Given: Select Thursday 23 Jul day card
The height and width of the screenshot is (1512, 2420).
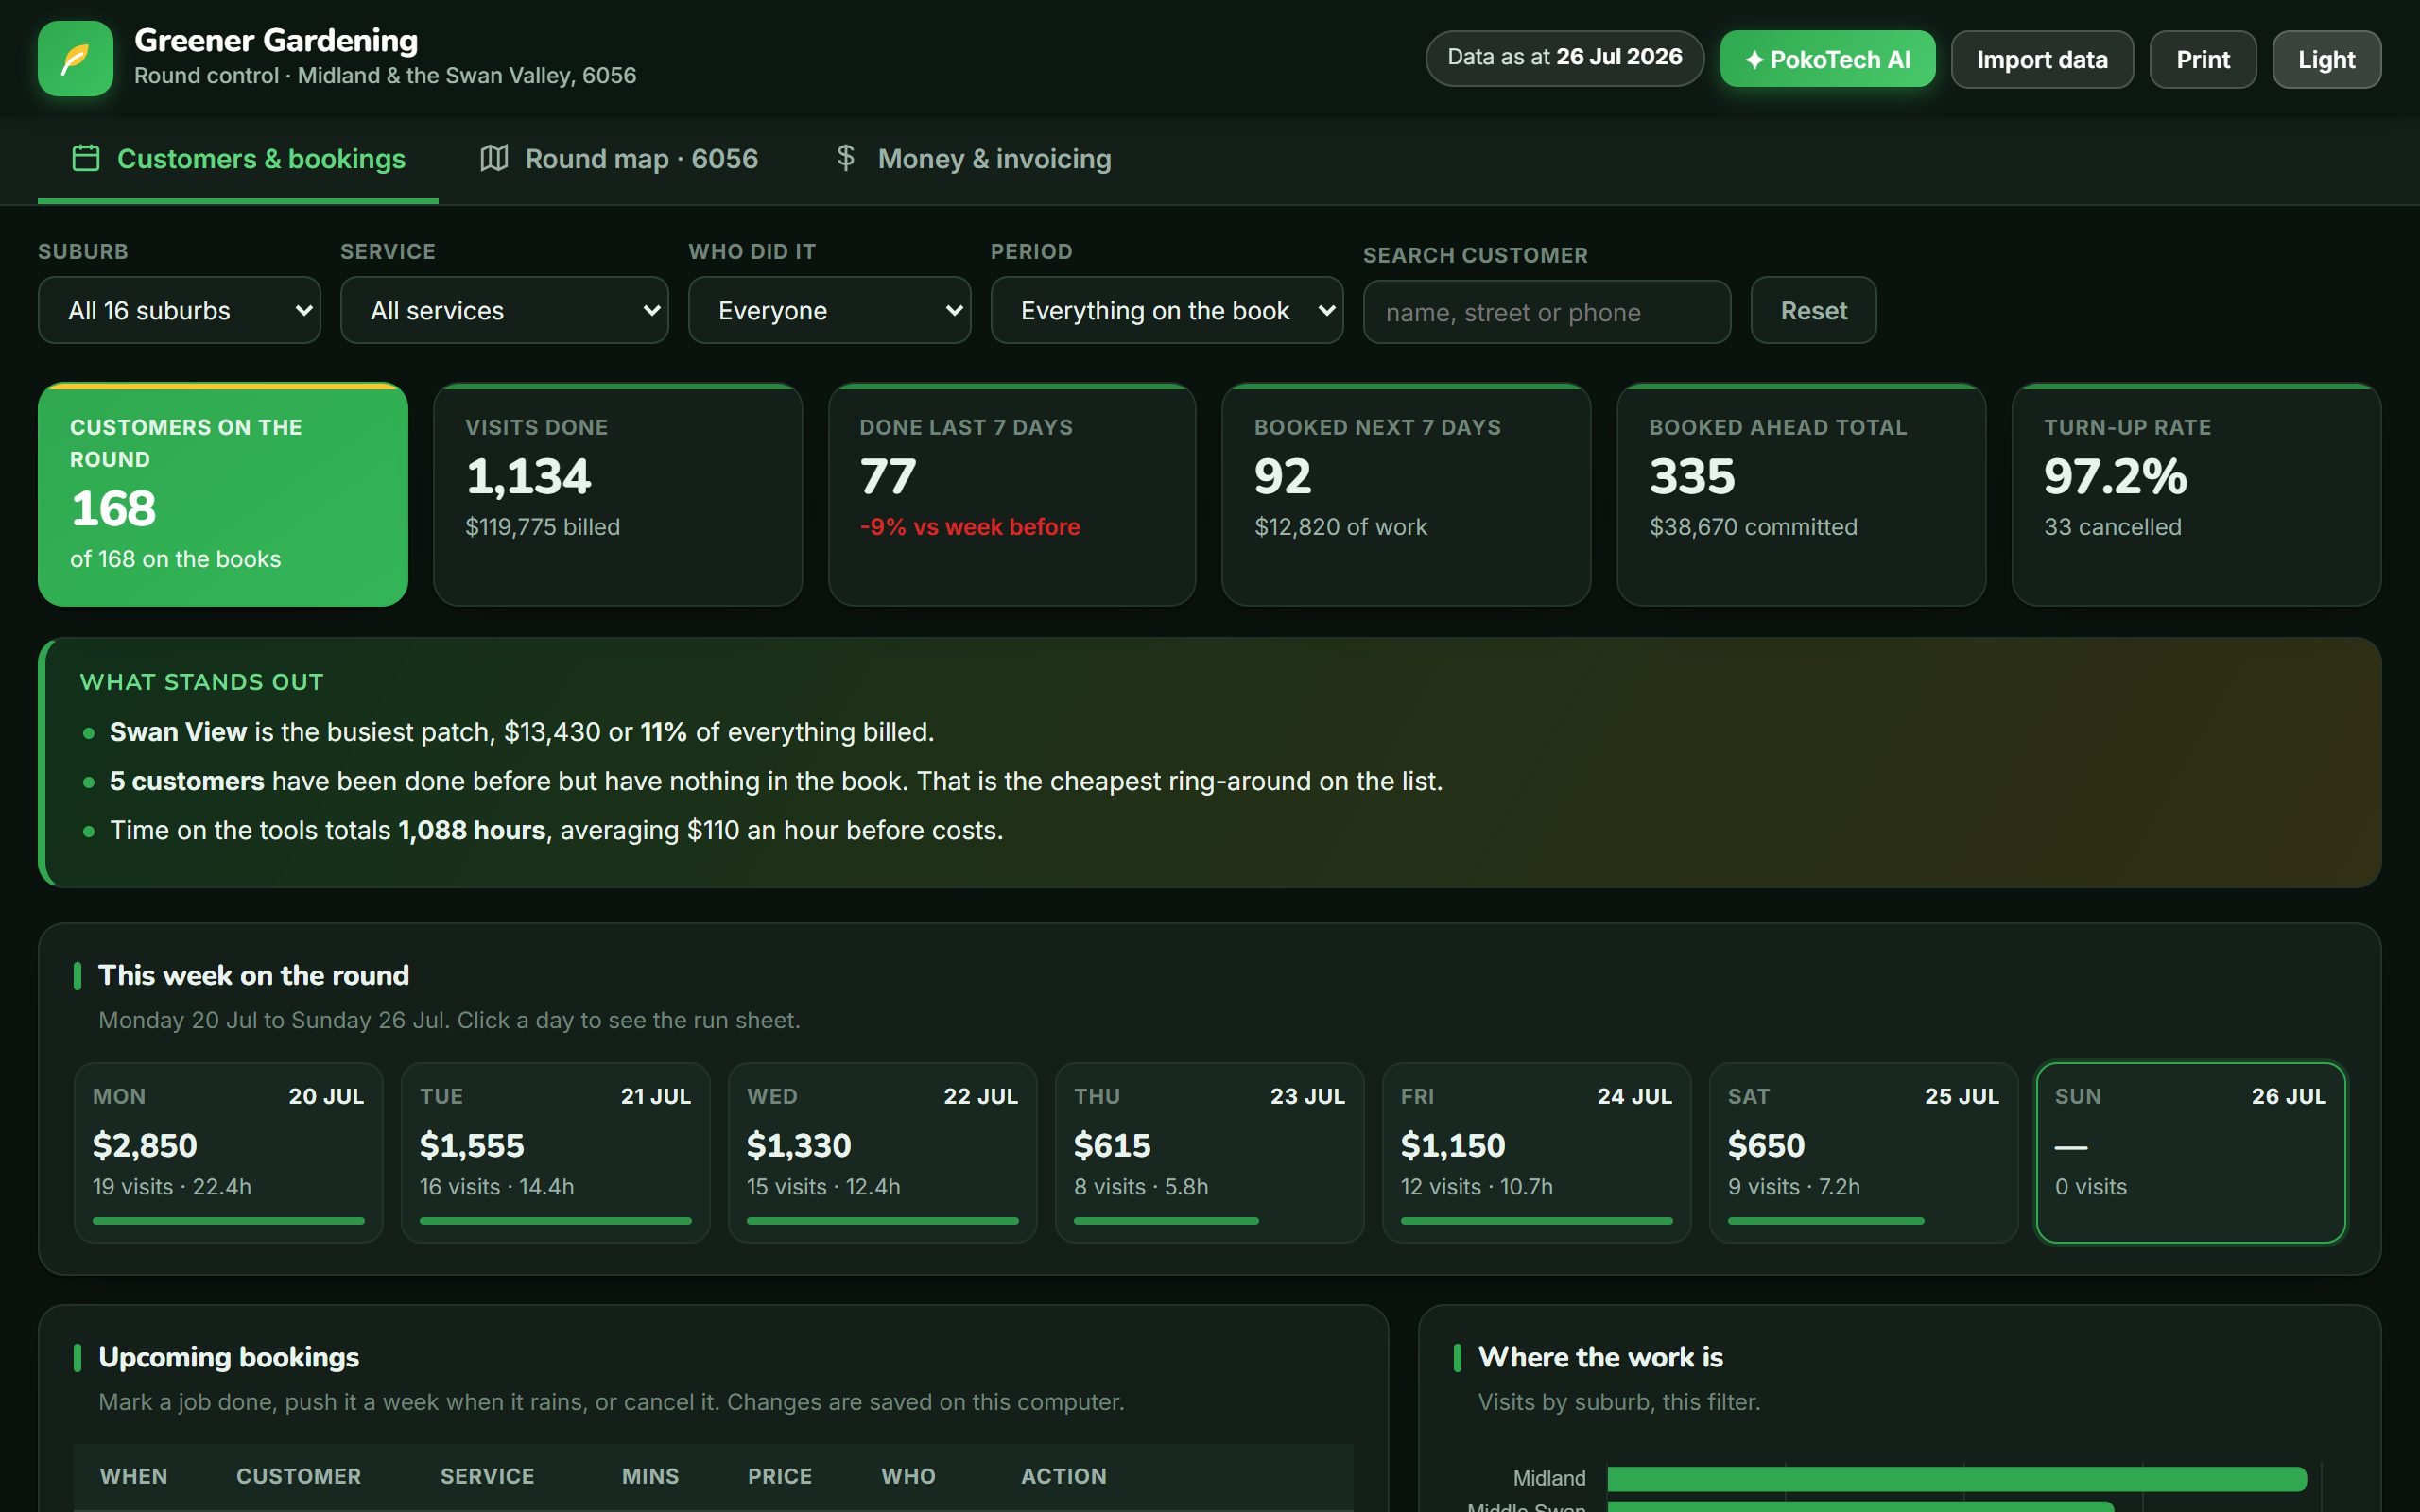Looking at the screenshot, I should (1210, 1152).
